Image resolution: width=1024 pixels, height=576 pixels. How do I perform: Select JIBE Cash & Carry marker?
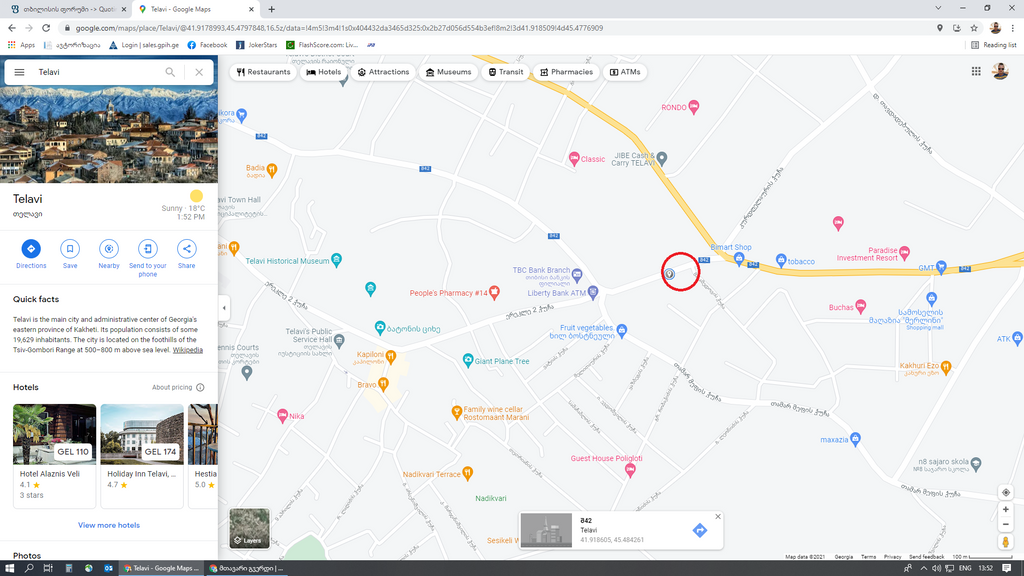point(662,157)
